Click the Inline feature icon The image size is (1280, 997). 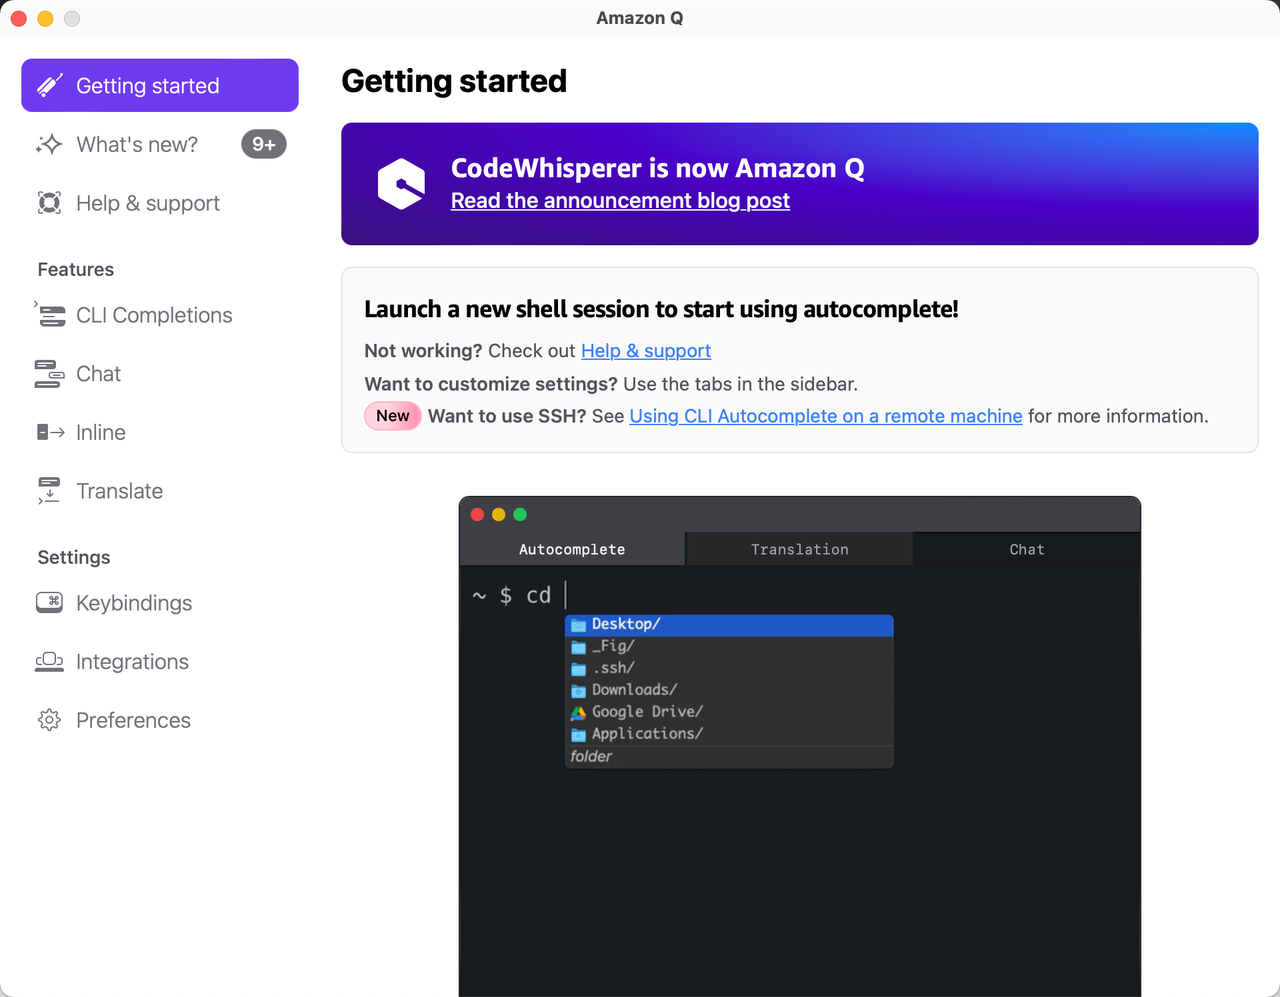coord(50,432)
